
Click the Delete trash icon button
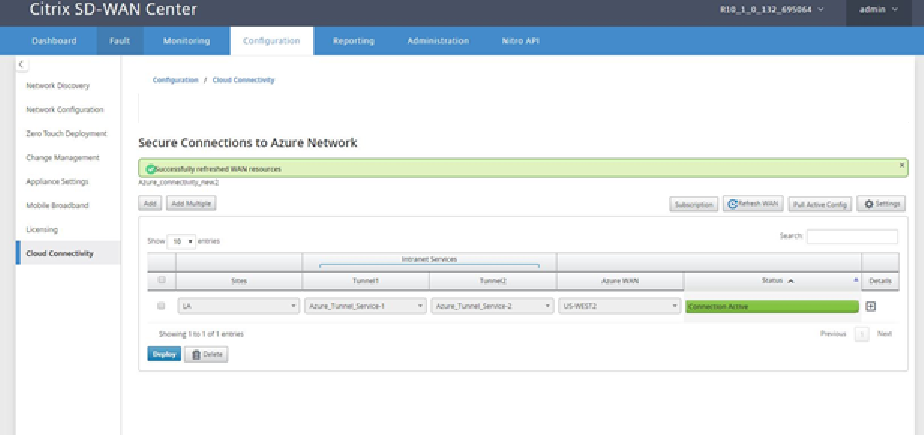coord(206,354)
